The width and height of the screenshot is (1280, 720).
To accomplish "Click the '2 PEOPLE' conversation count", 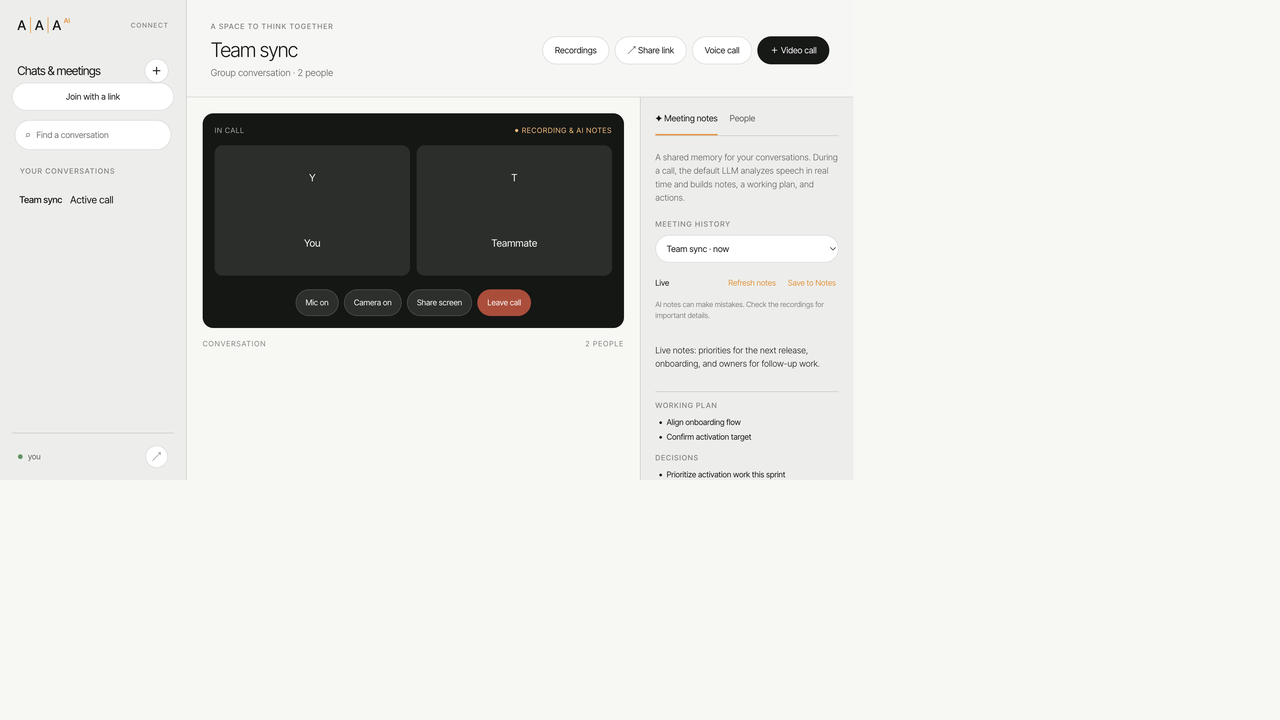I will [604, 344].
